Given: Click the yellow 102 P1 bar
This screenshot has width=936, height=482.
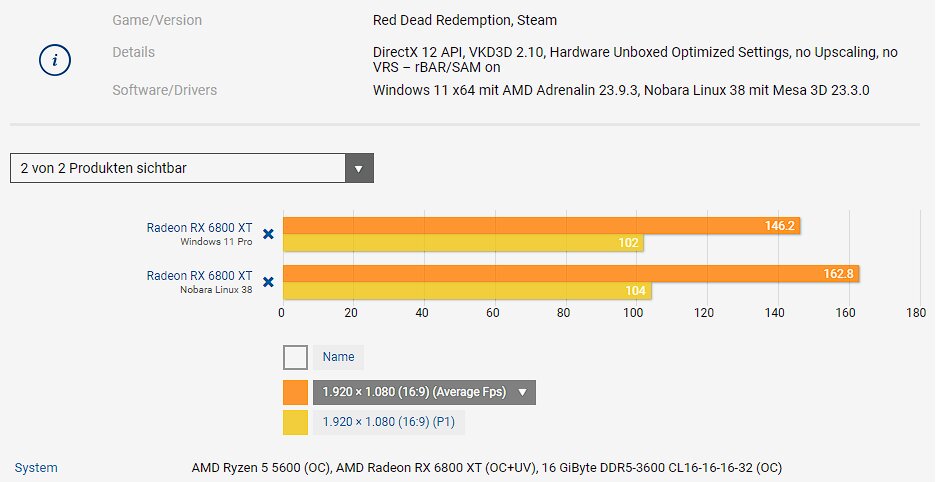Looking at the screenshot, I should [463, 243].
